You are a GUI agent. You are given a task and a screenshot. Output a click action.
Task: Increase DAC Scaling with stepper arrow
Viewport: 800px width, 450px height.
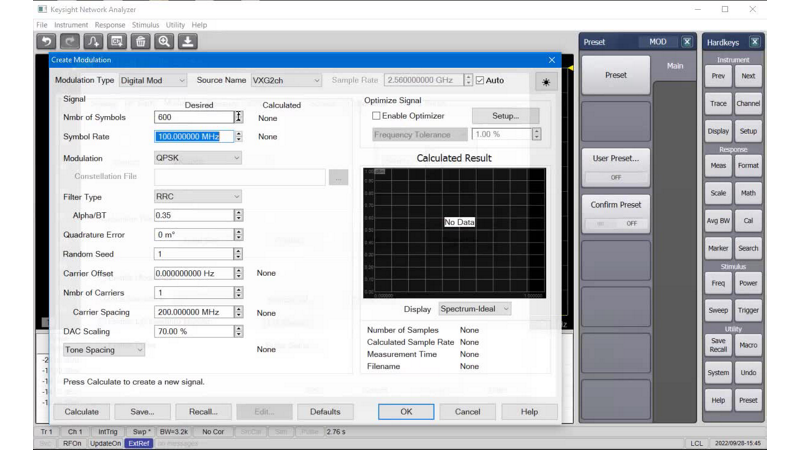[x=238, y=329]
